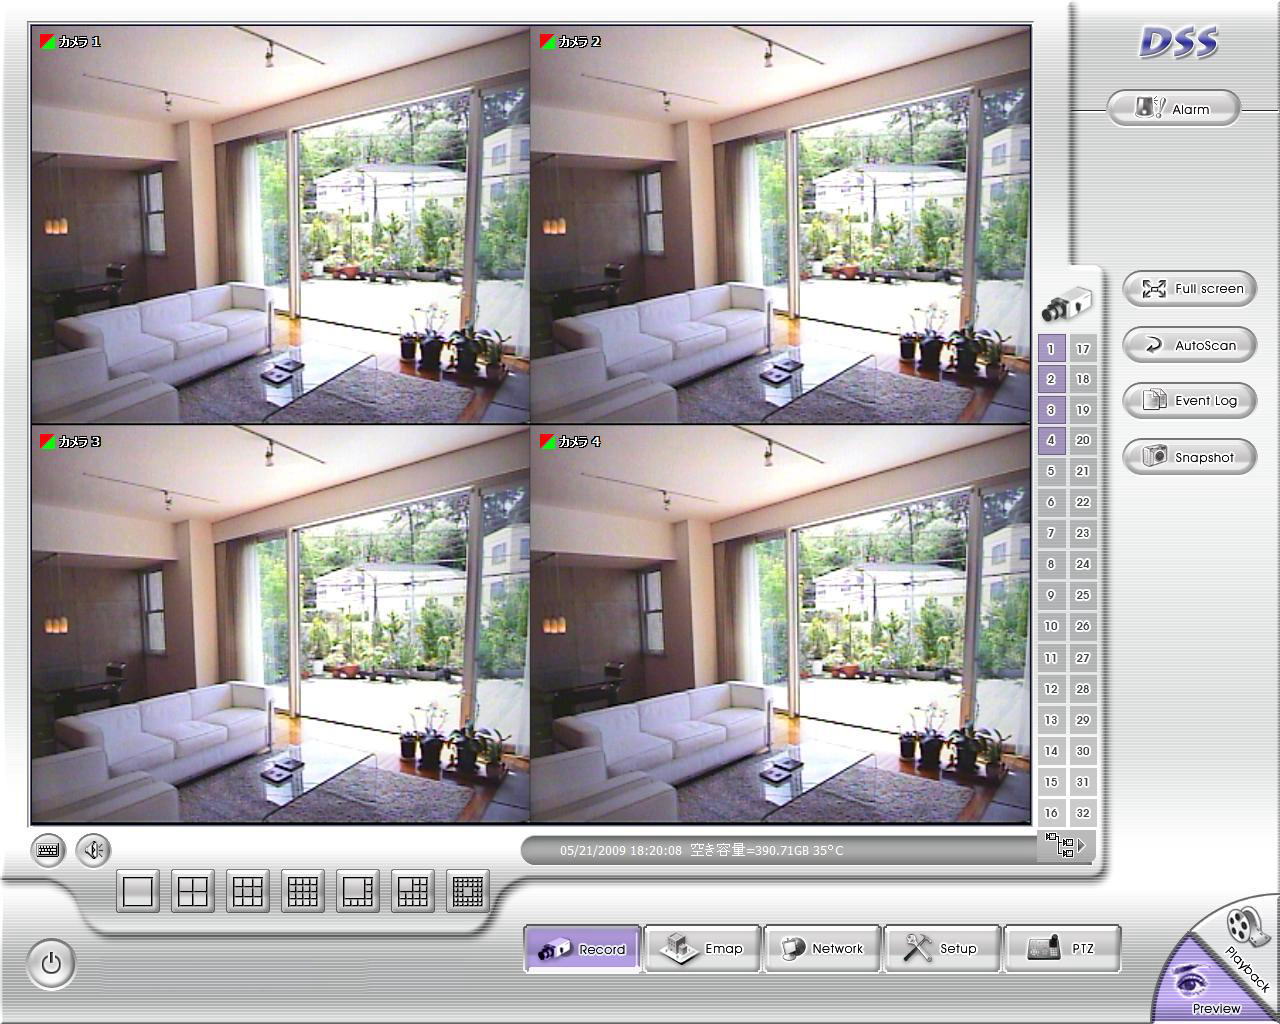Screen dimensions: 1280x1024
Task: Take a Snapshot
Action: pyautogui.click(x=1189, y=457)
